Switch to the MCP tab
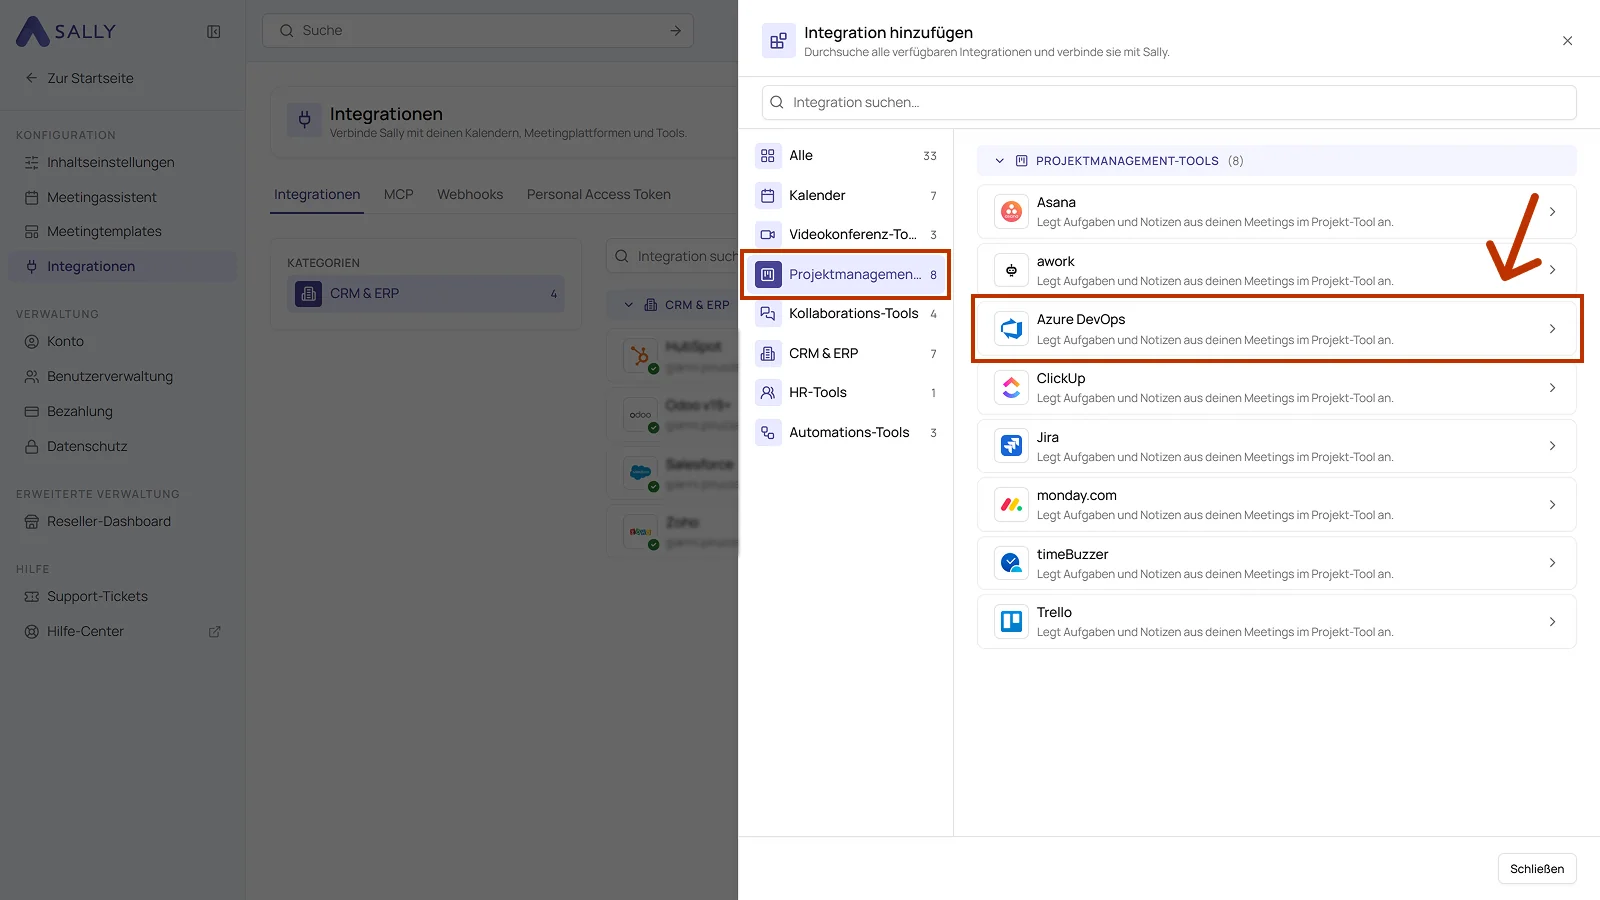Viewport: 1600px width, 900px height. coord(398,195)
